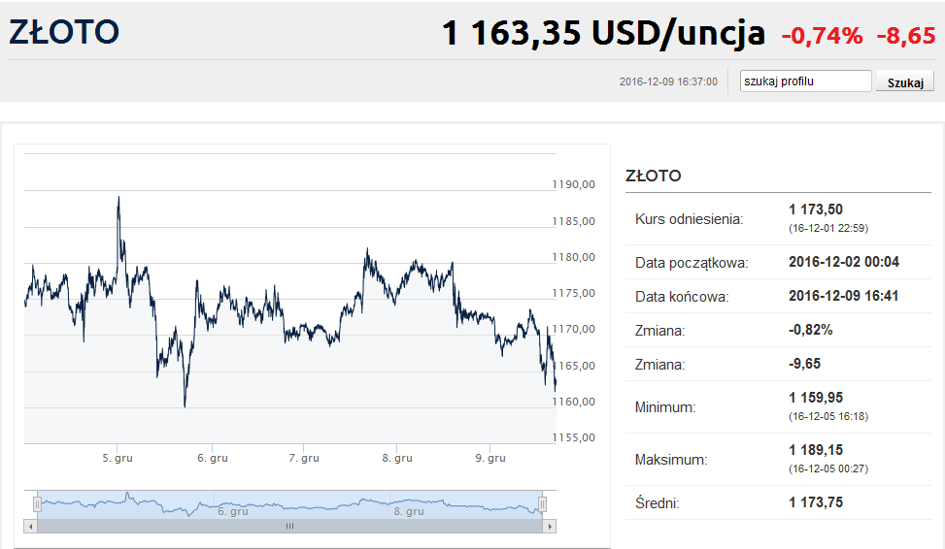The image size is (945, 549).
Task: Click the navigator scroll right arrow
Action: (x=549, y=526)
